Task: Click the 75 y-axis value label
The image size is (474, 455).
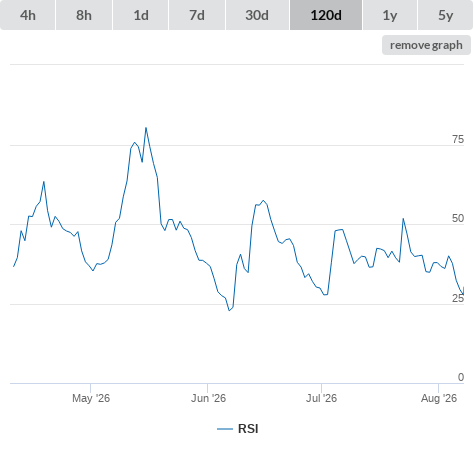Action: [458, 139]
